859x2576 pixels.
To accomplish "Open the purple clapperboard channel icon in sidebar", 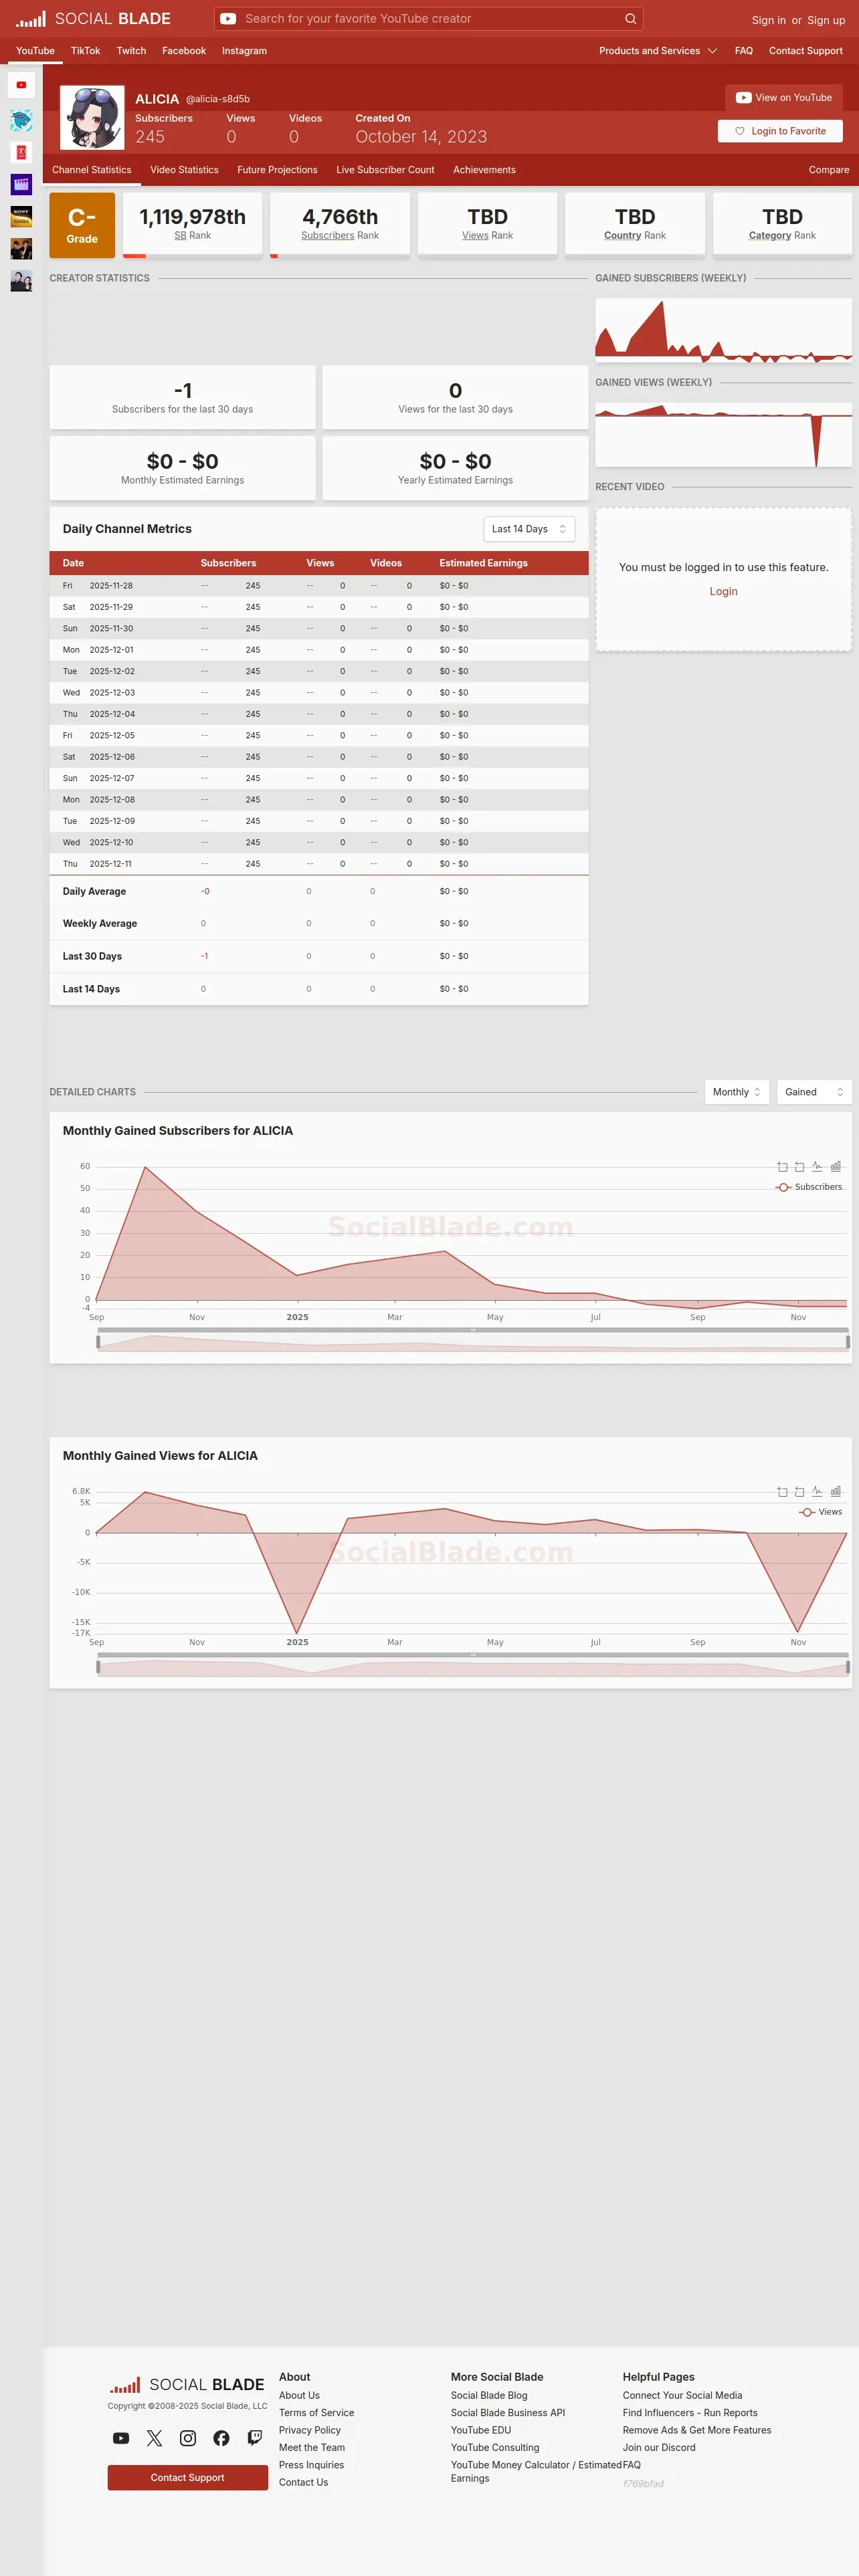I will point(21,185).
